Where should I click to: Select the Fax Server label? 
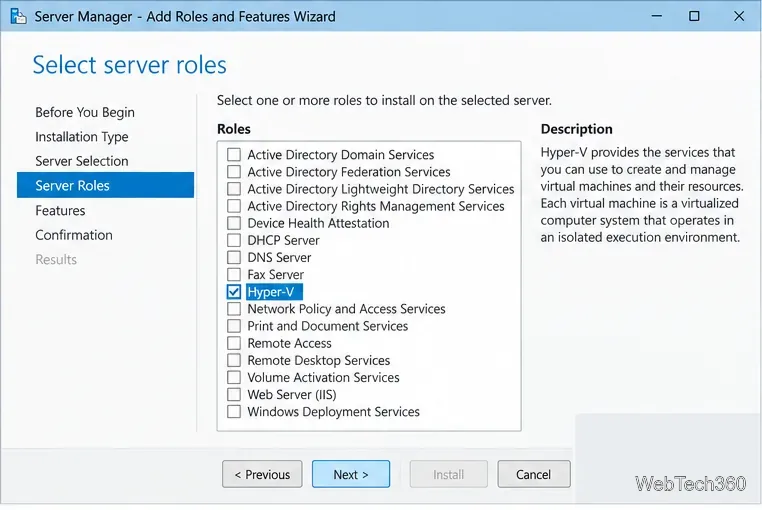(276, 274)
